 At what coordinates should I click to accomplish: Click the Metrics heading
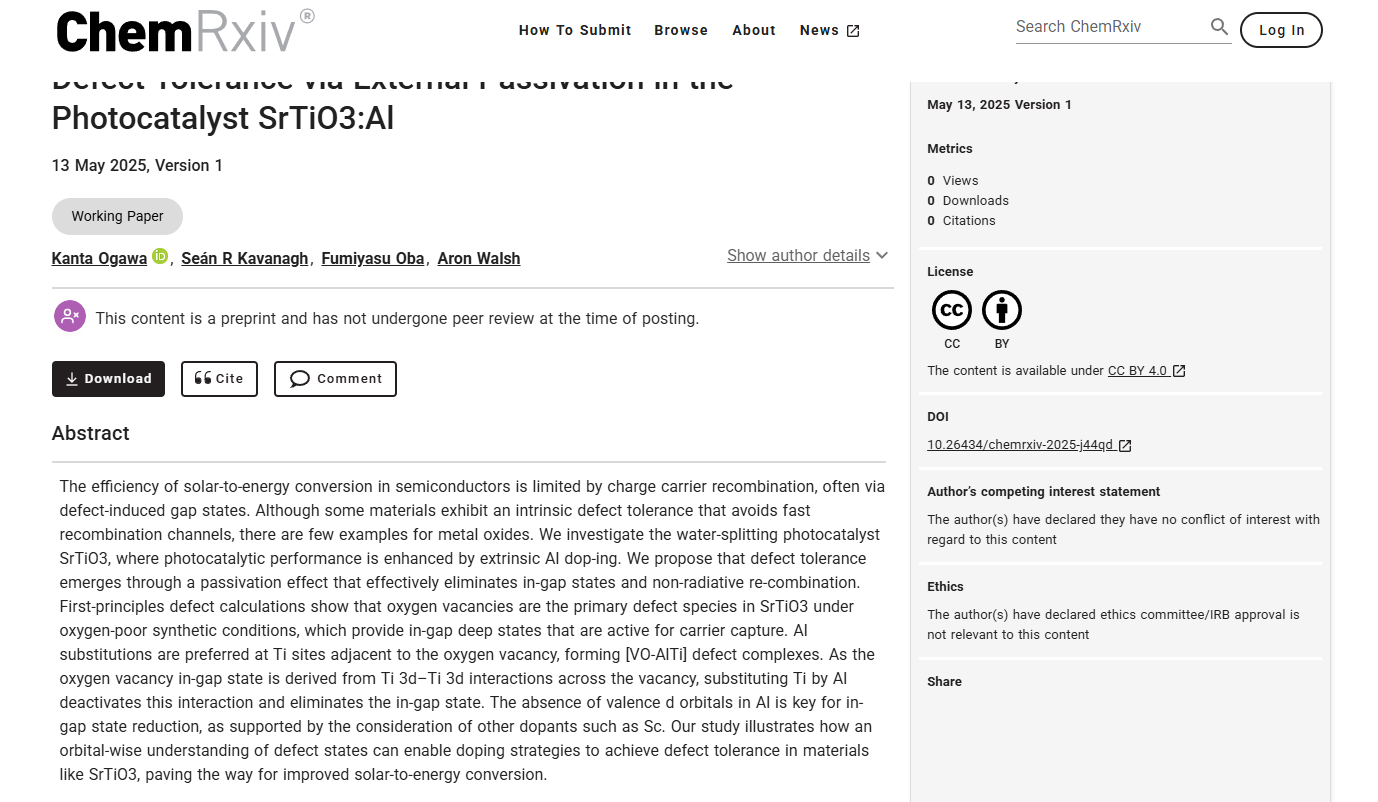950,149
